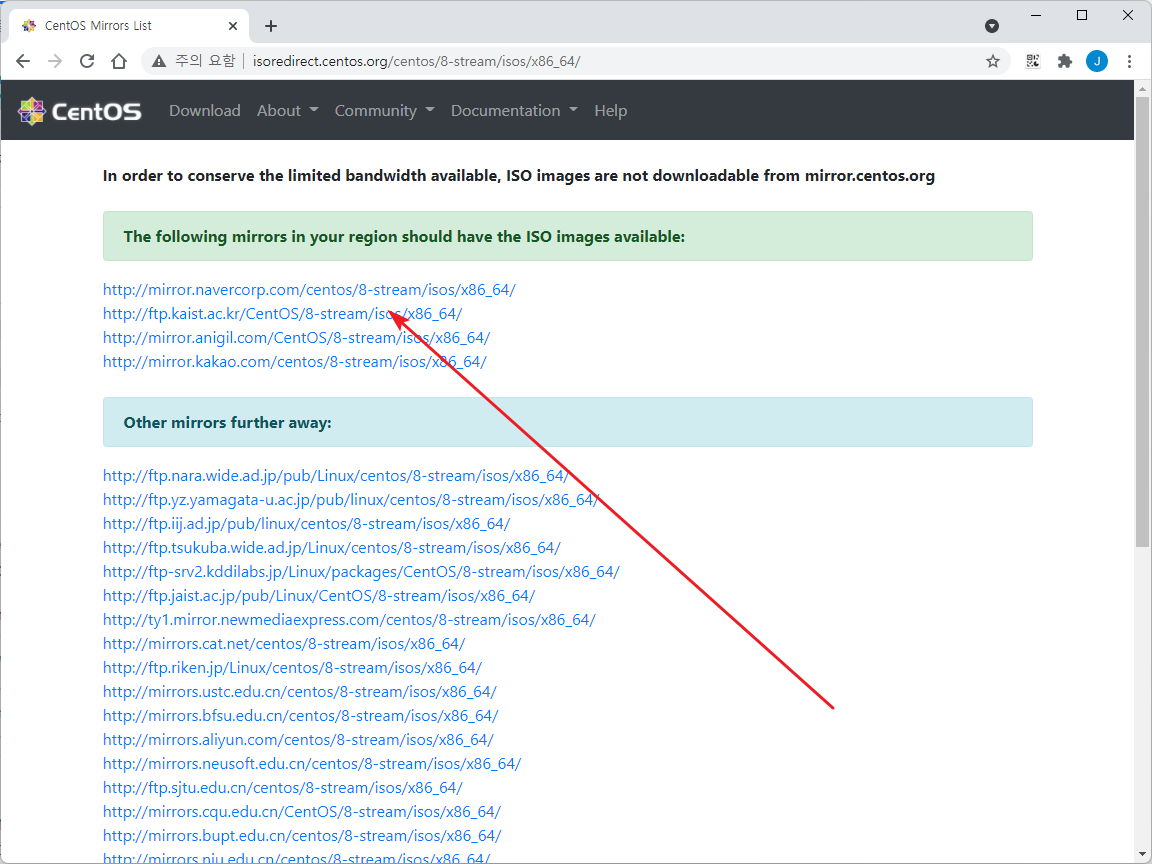Image resolution: width=1152 pixels, height=864 pixels.
Task: Click the address bar URL
Action: (417, 62)
